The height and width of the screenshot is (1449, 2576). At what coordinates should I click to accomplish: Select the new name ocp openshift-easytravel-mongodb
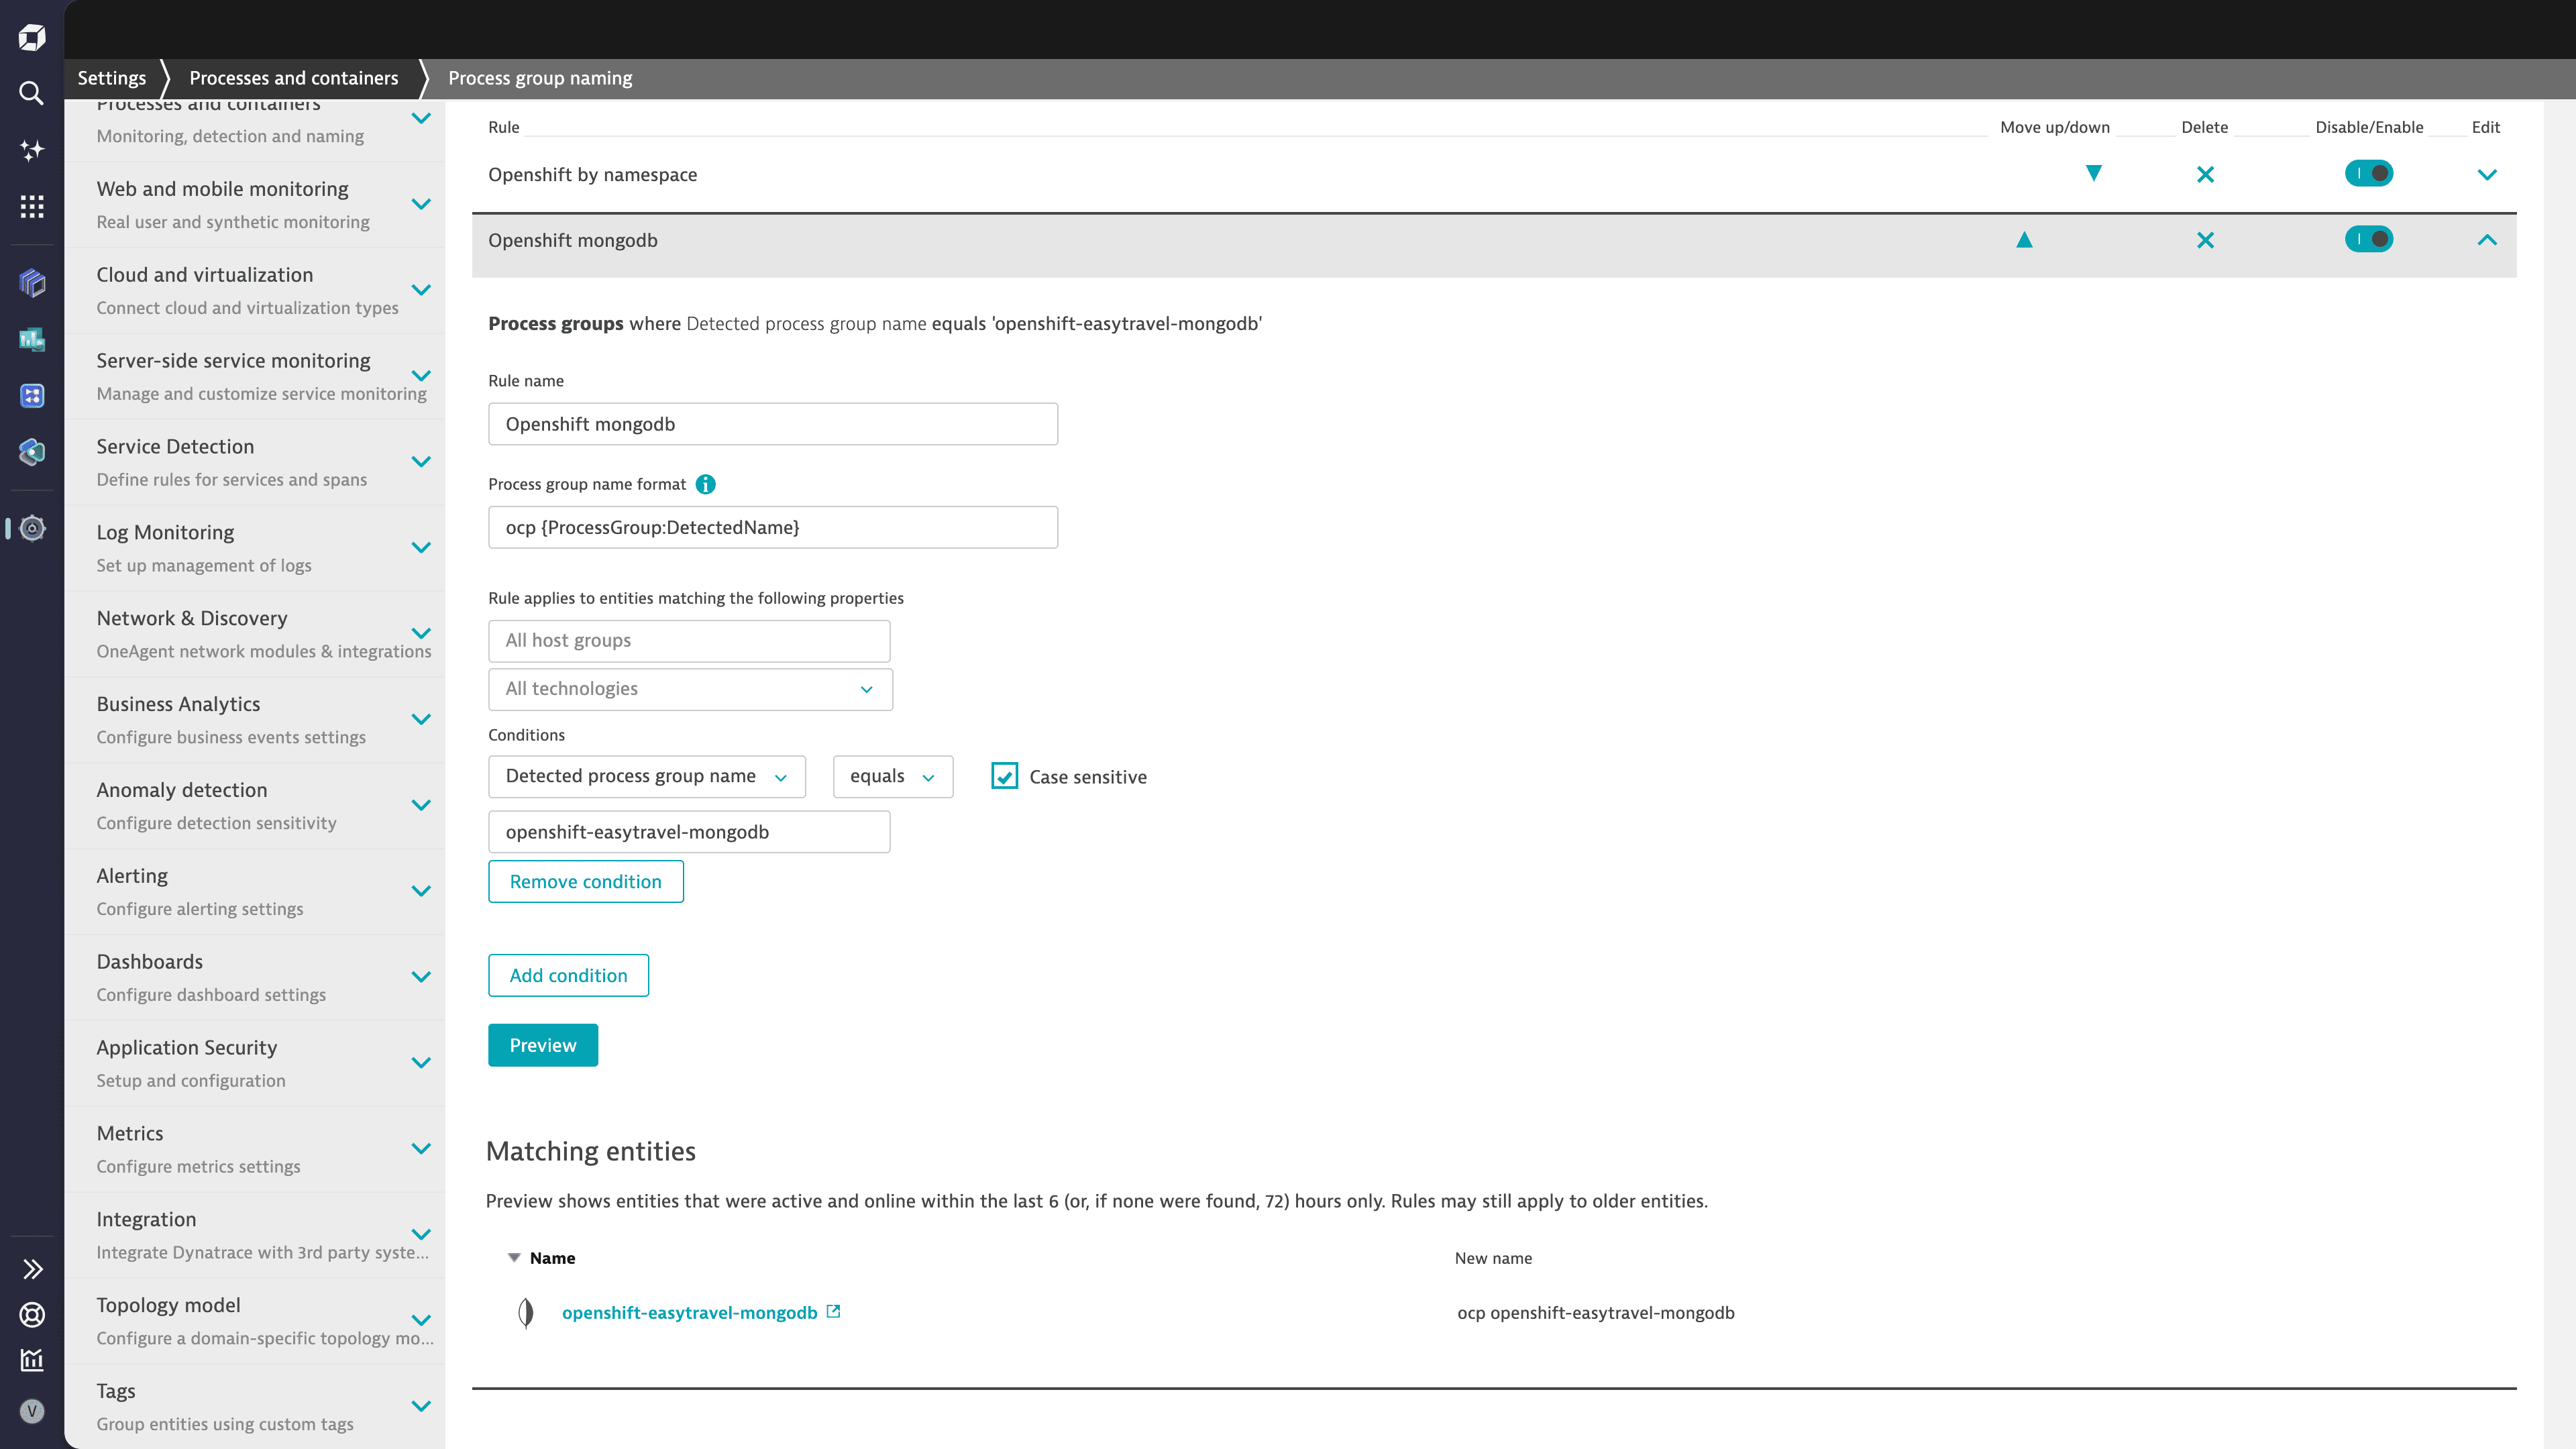click(1596, 1313)
